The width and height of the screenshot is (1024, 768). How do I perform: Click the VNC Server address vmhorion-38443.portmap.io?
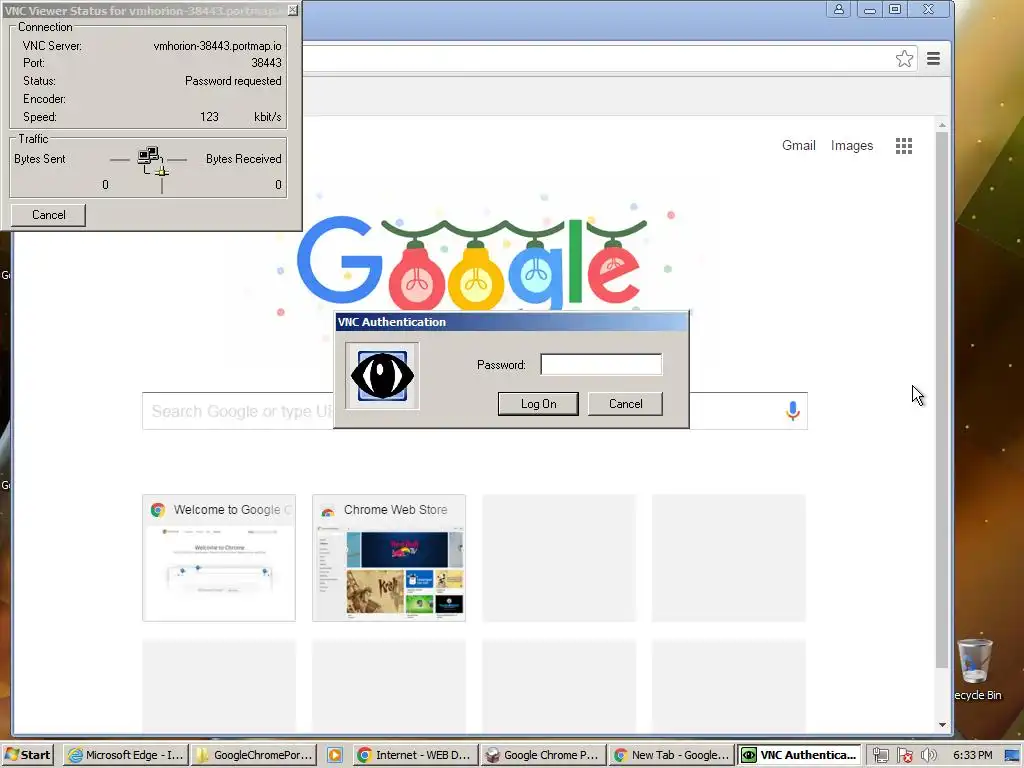point(217,46)
